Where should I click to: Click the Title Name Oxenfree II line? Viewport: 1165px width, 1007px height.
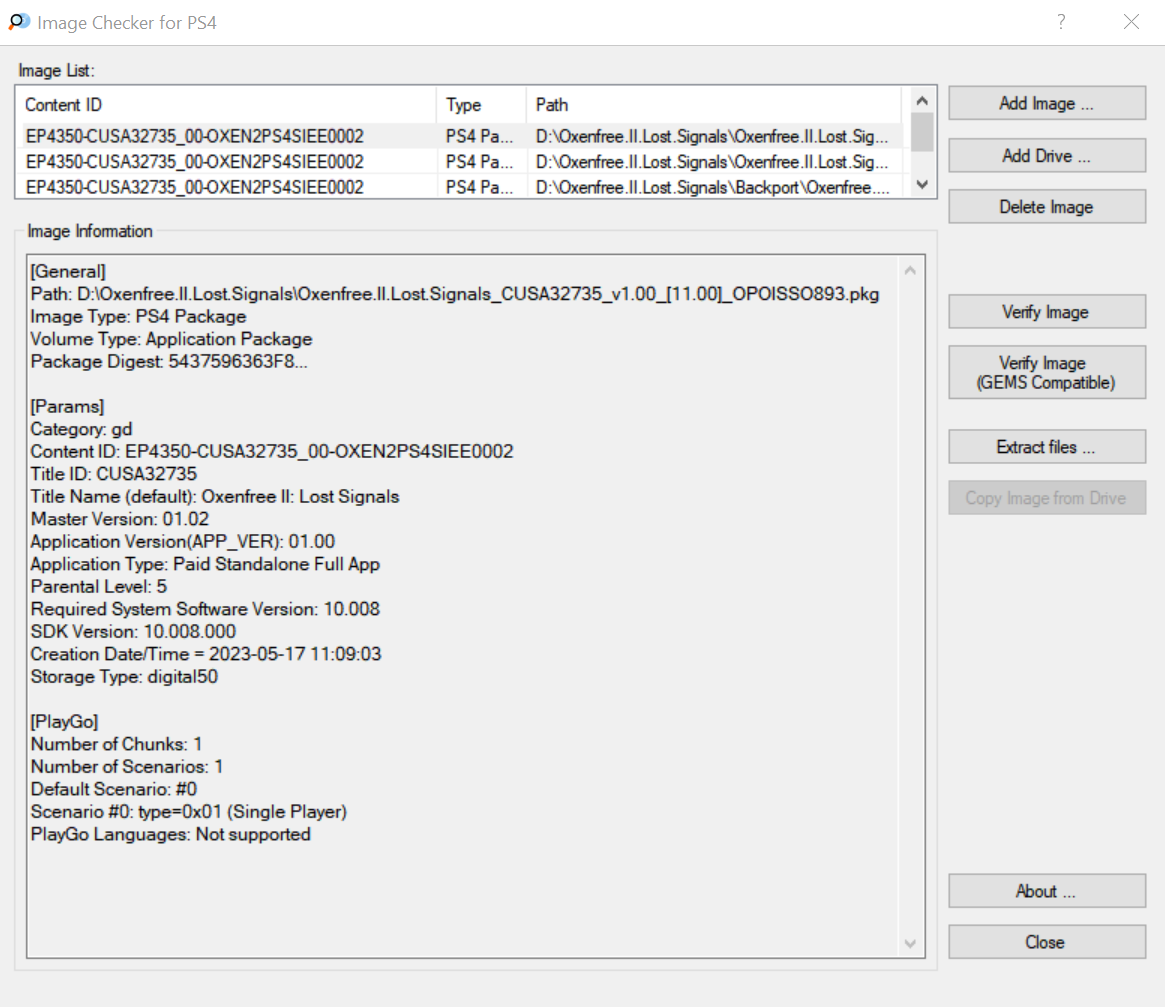click(x=215, y=496)
